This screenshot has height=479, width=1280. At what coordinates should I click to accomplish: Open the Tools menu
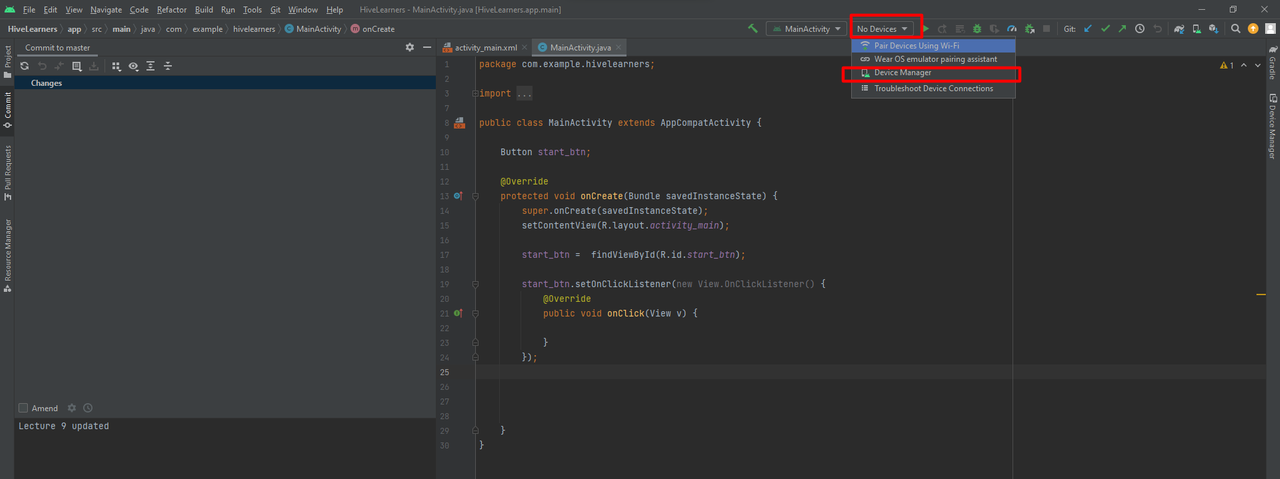pyautogui.click(x=252, y=9)
